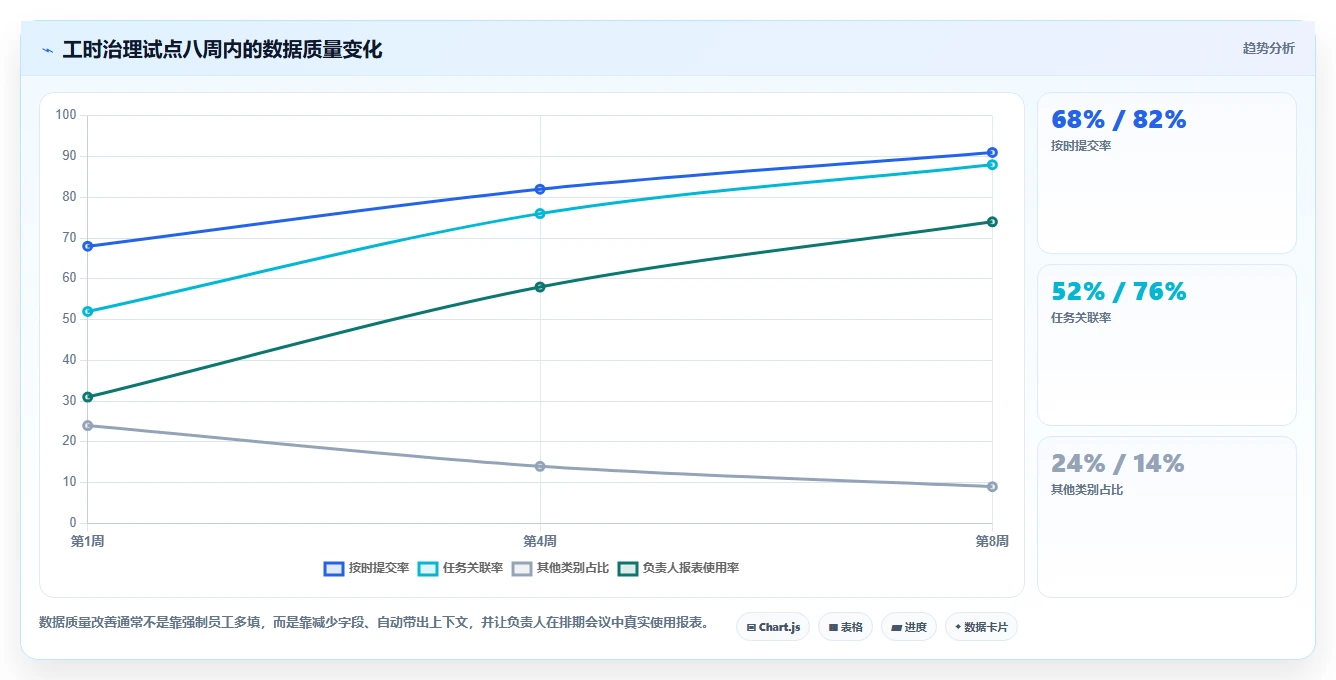Click 按时提交率 caption under 68% / 82%
Screen dimensions: 1336x680
coord(1081,145)
